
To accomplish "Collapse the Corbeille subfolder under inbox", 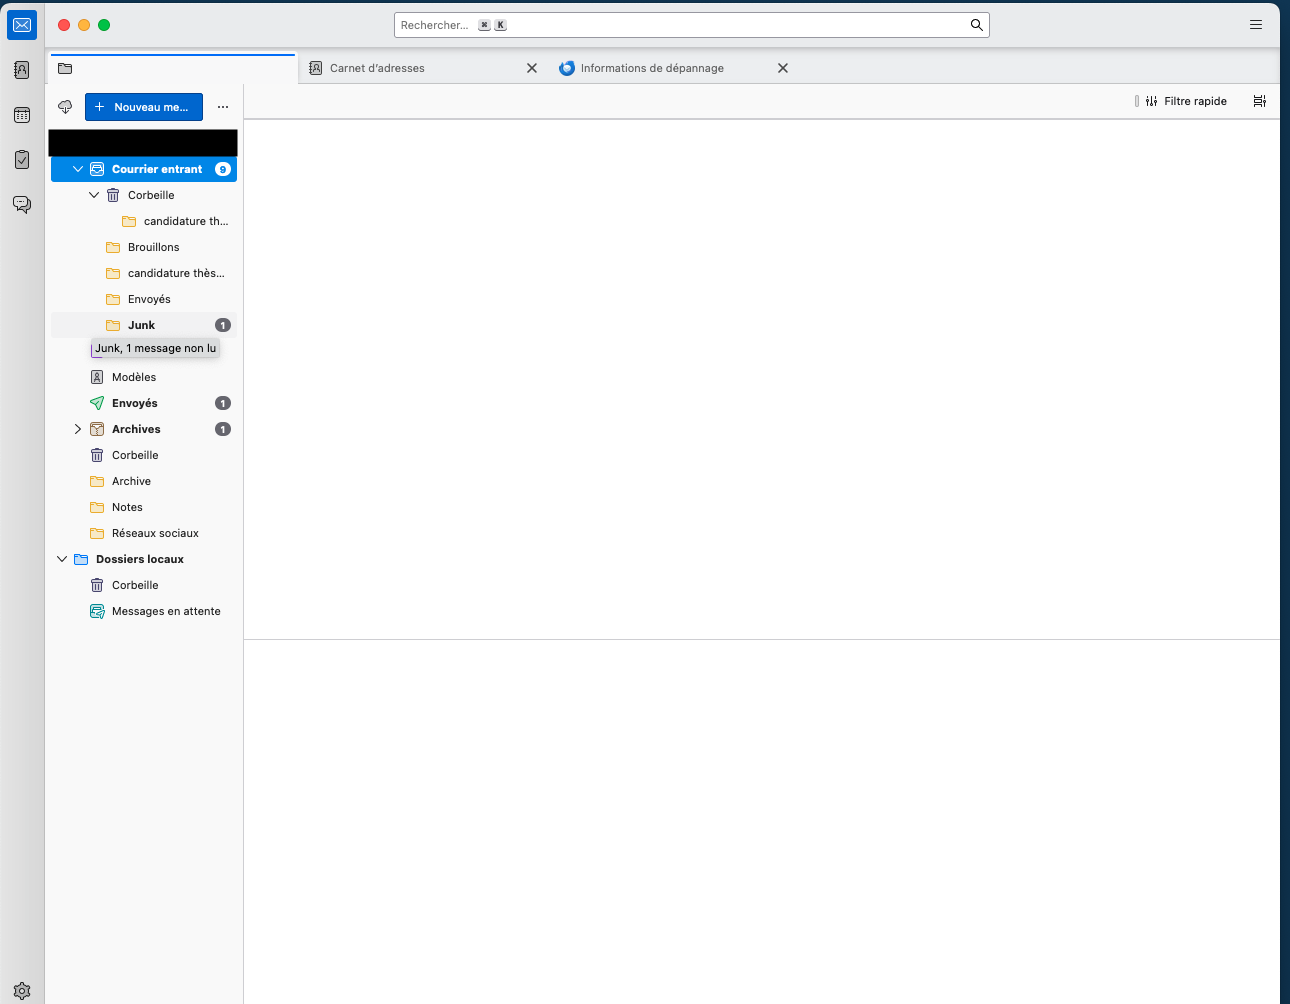I will point(94,195).
